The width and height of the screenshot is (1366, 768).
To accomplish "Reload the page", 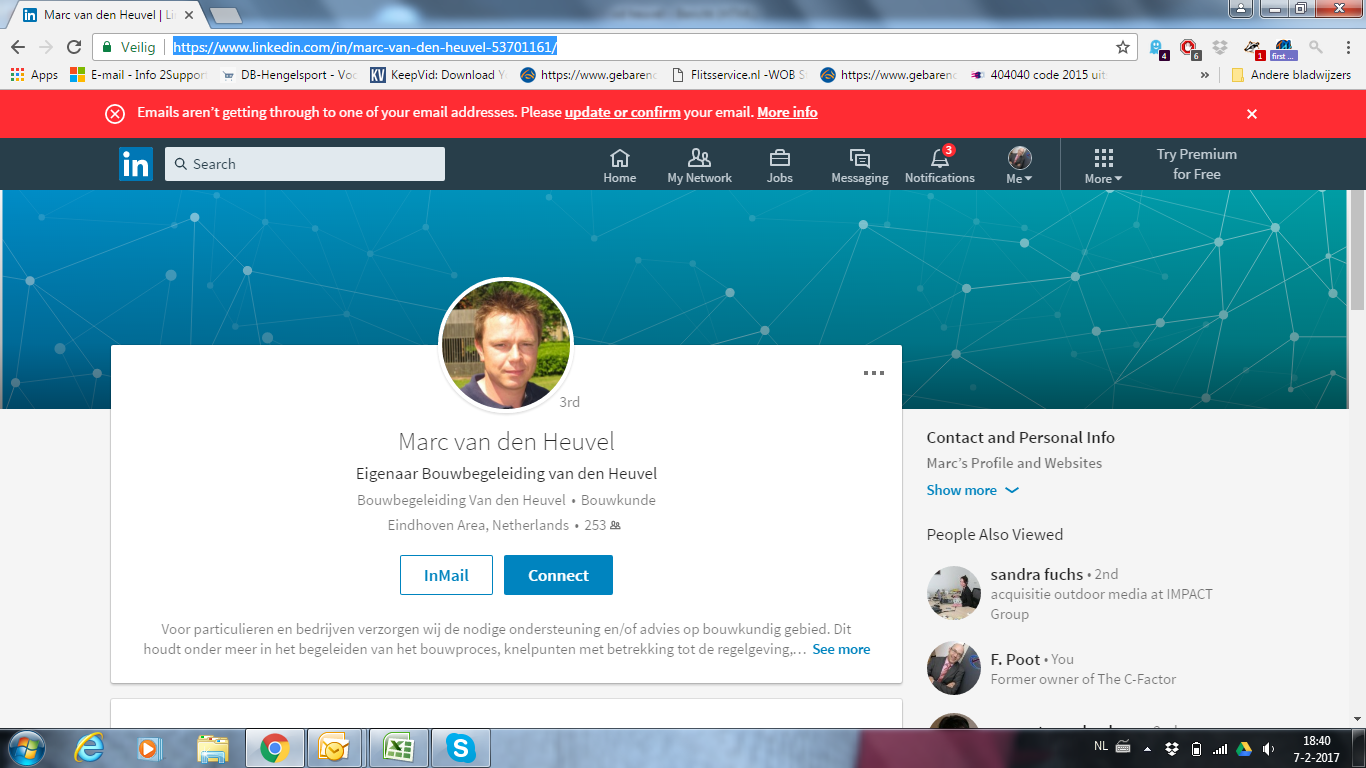I will click(x=74, y=47).
